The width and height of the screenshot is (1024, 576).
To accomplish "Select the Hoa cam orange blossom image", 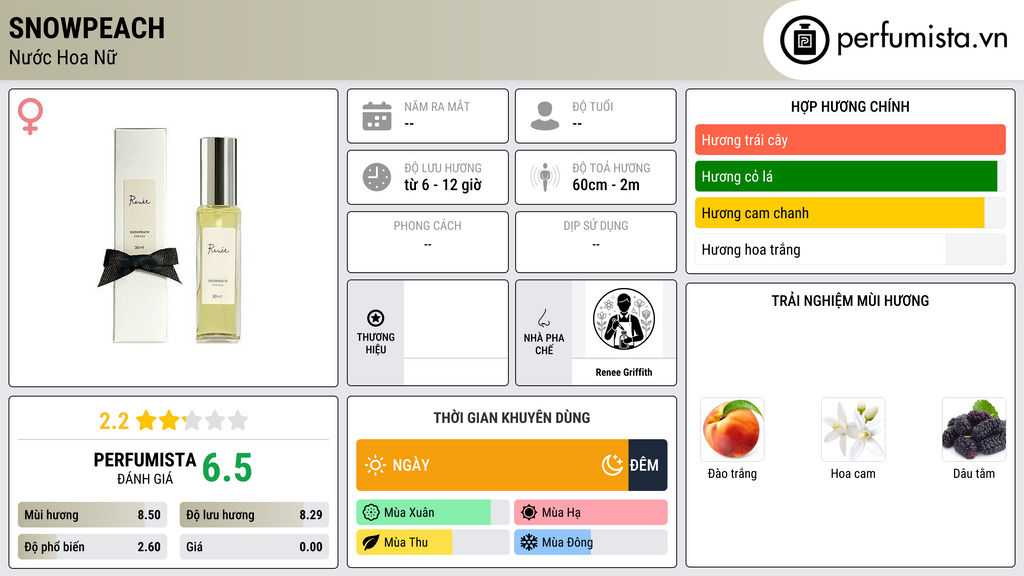I will tap(853, 430).
